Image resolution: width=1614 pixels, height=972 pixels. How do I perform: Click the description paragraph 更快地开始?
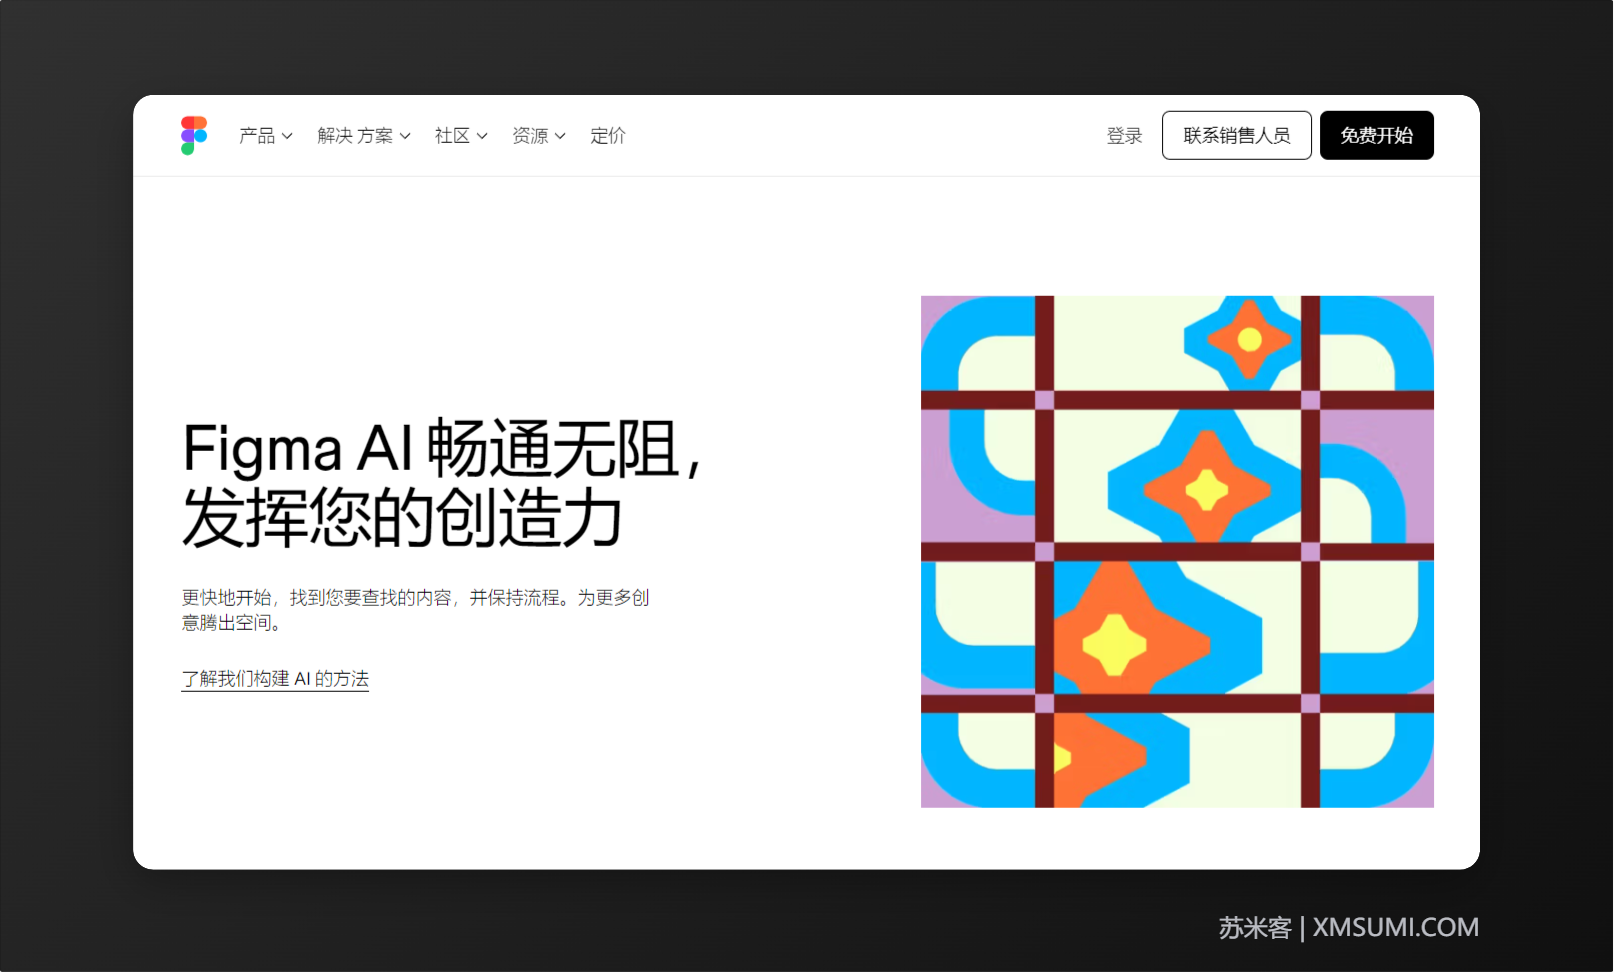pyautogui.click(x=415, y=610)
